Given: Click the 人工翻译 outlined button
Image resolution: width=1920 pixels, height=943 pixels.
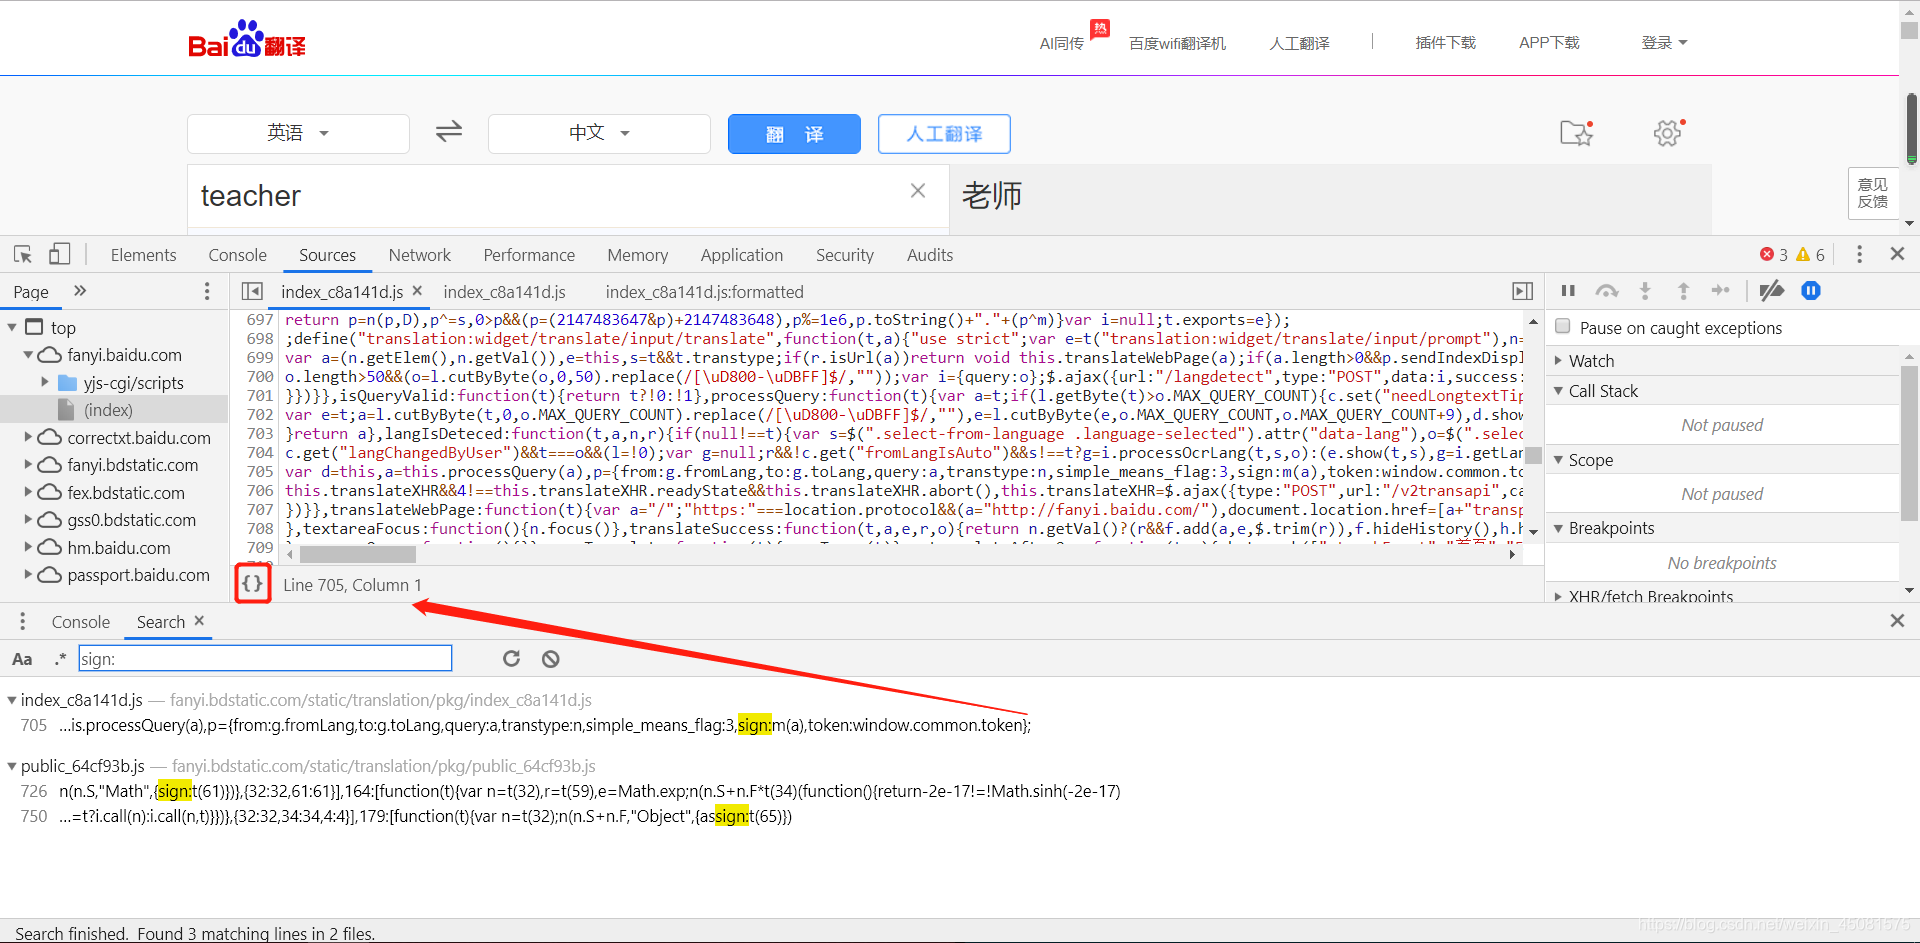Looking at the screenshot, I should coord(944,134).
